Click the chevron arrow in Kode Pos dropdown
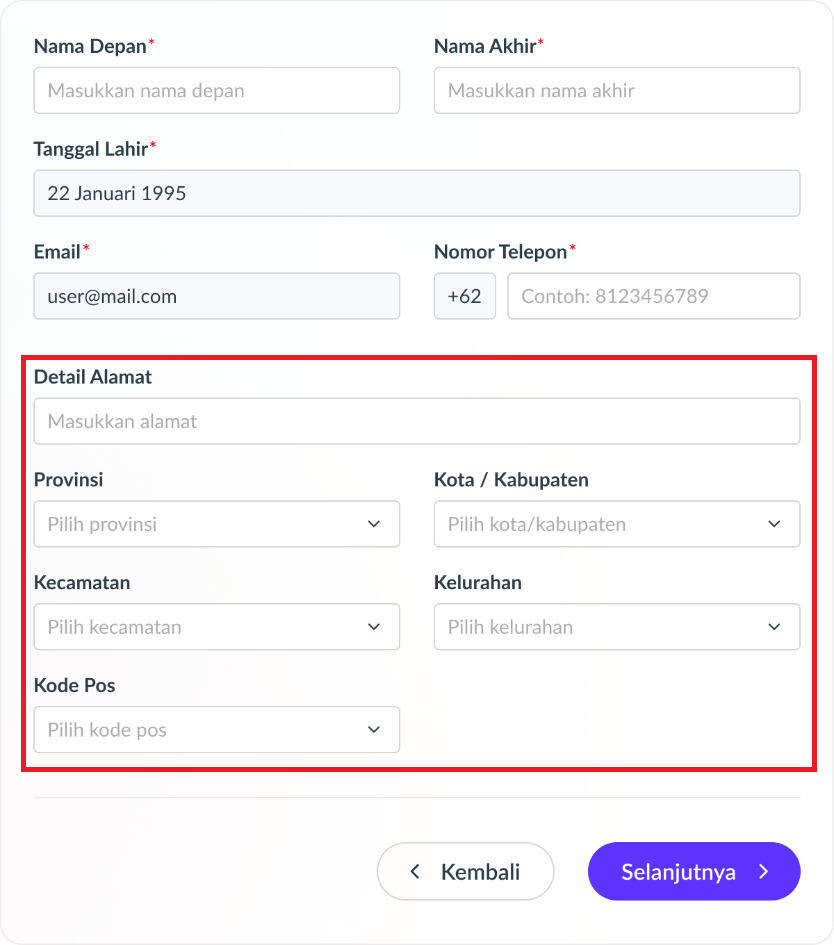The image size is (834, 945). pos(374,730)
